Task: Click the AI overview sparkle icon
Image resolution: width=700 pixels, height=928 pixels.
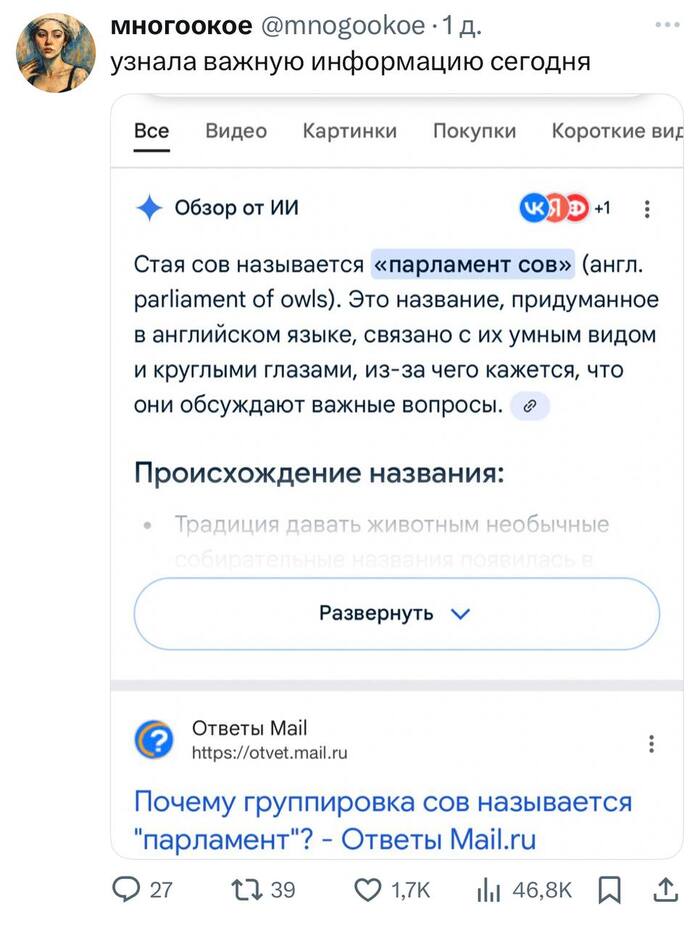Action: (150, 209)
